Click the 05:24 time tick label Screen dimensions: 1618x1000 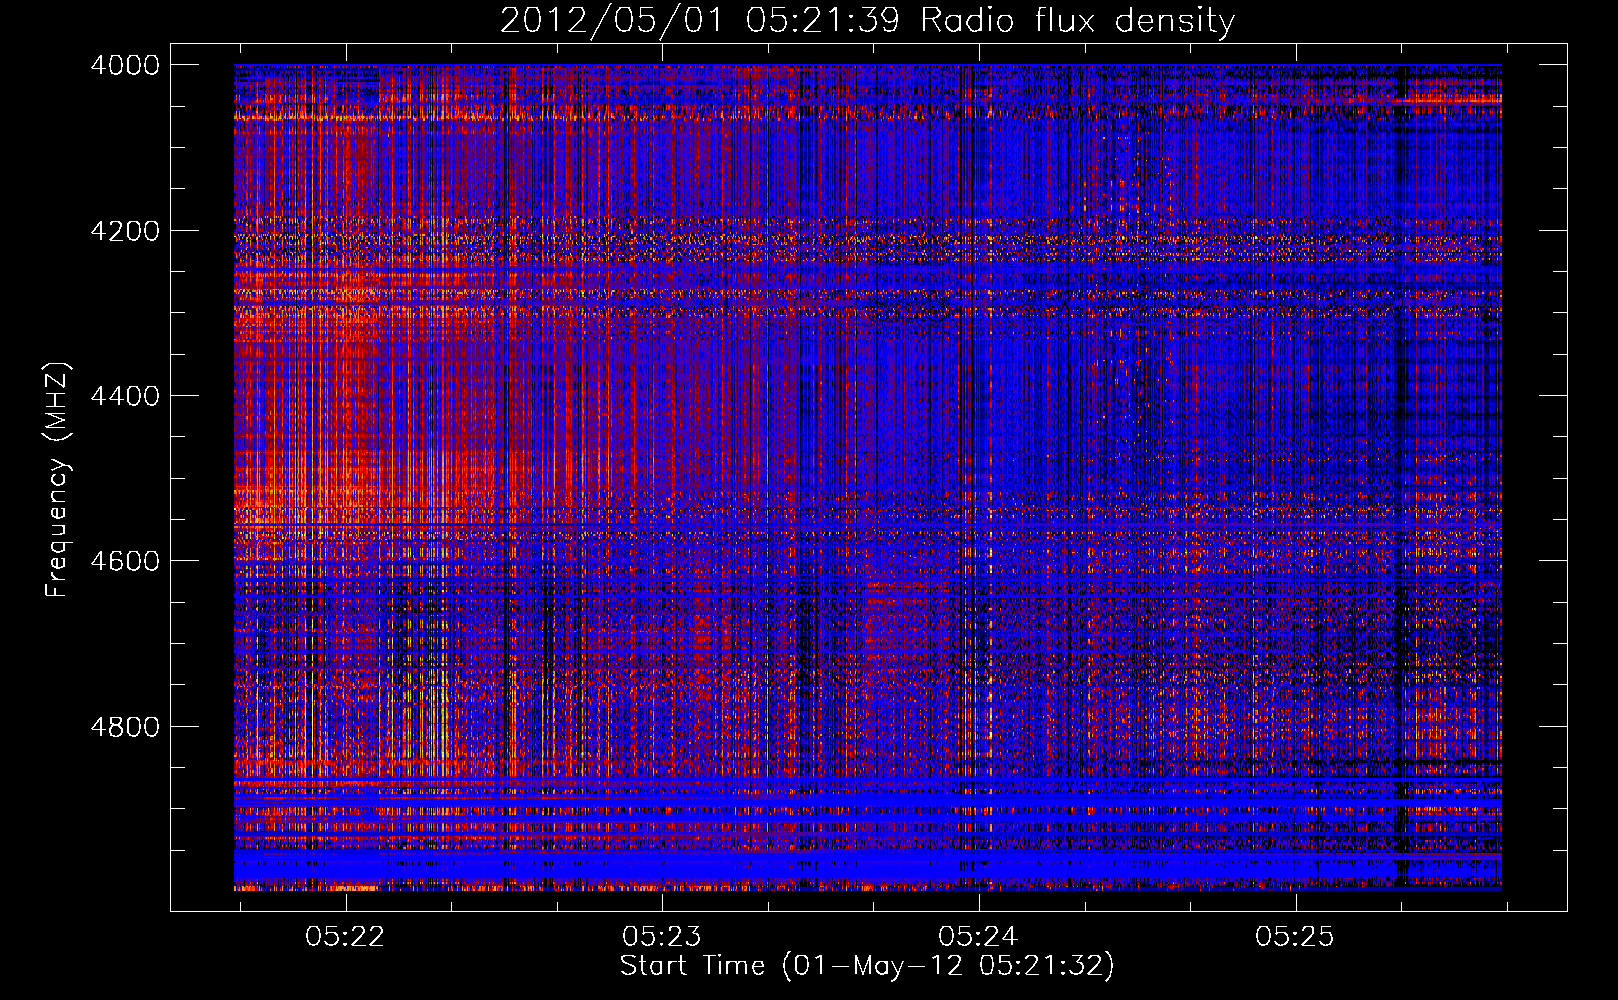[978, 936]
